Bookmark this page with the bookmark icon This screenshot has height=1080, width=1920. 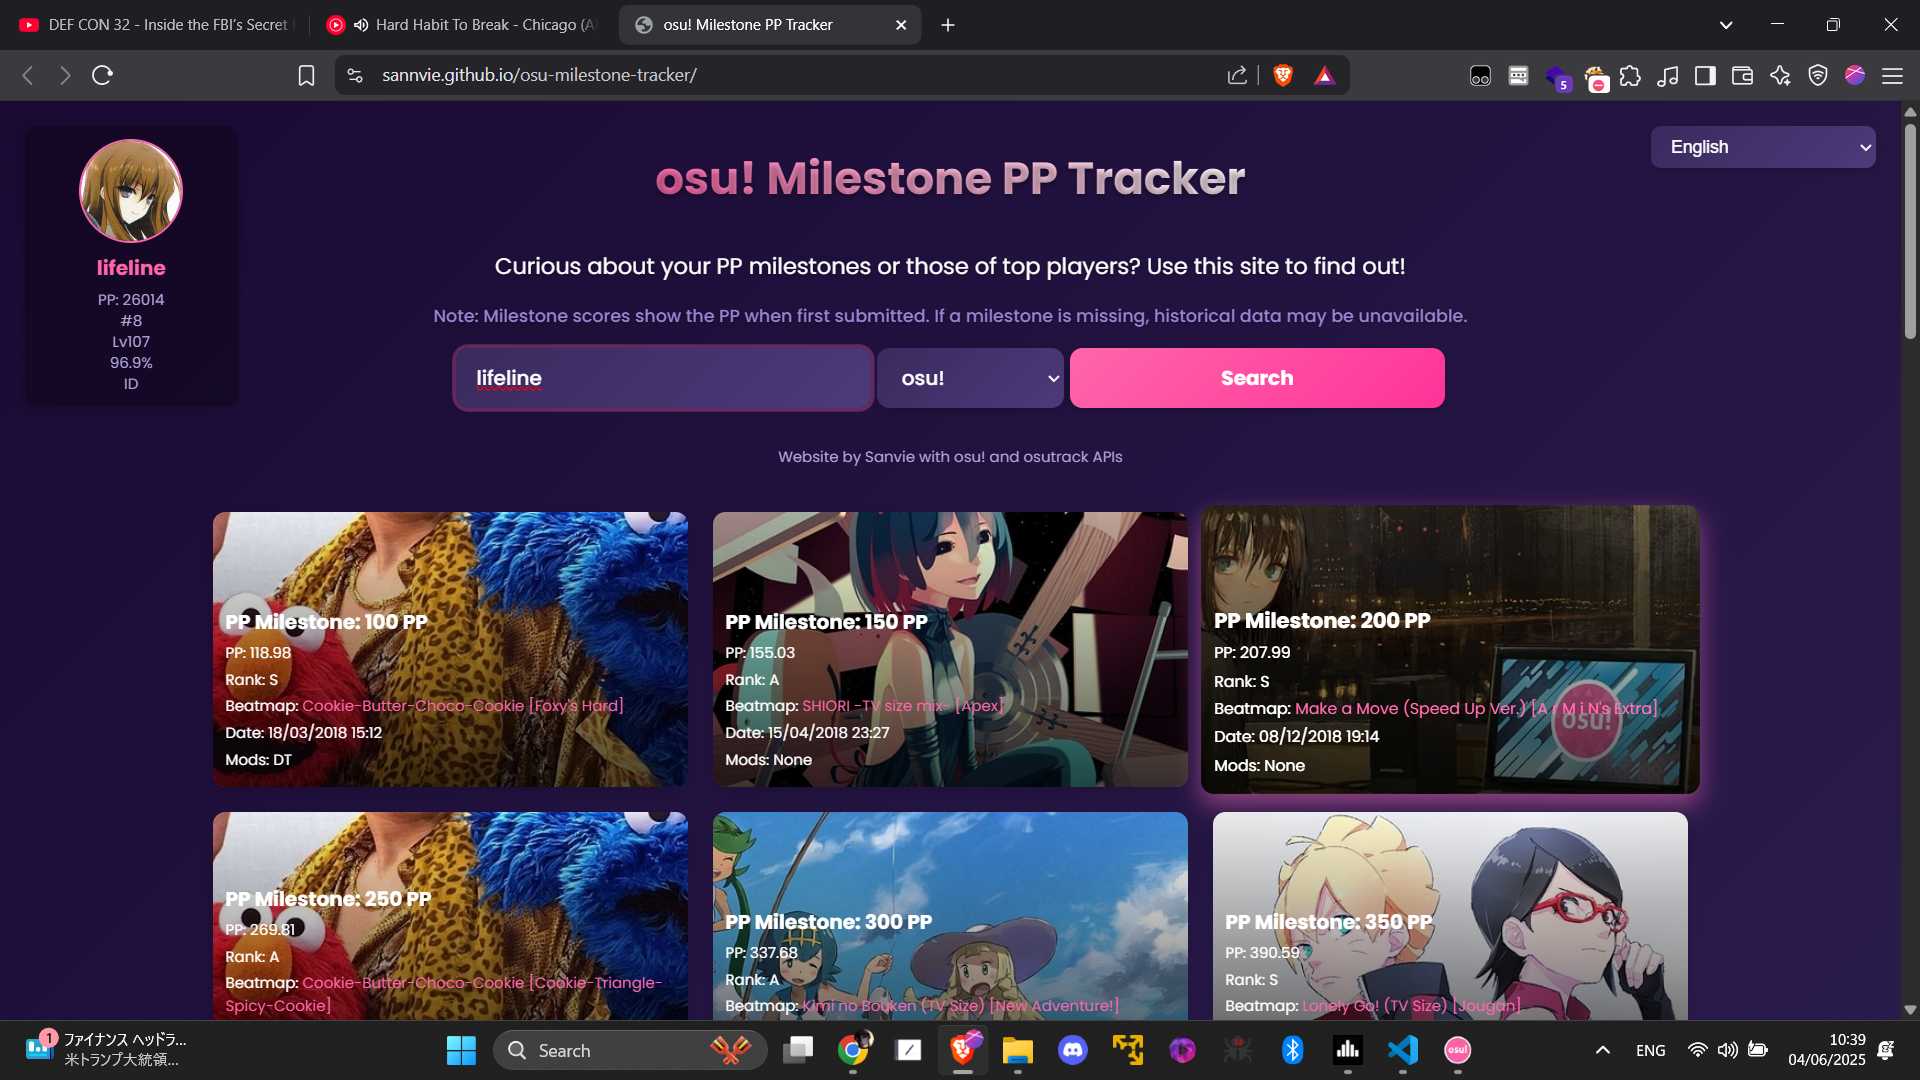pos(306,75)
